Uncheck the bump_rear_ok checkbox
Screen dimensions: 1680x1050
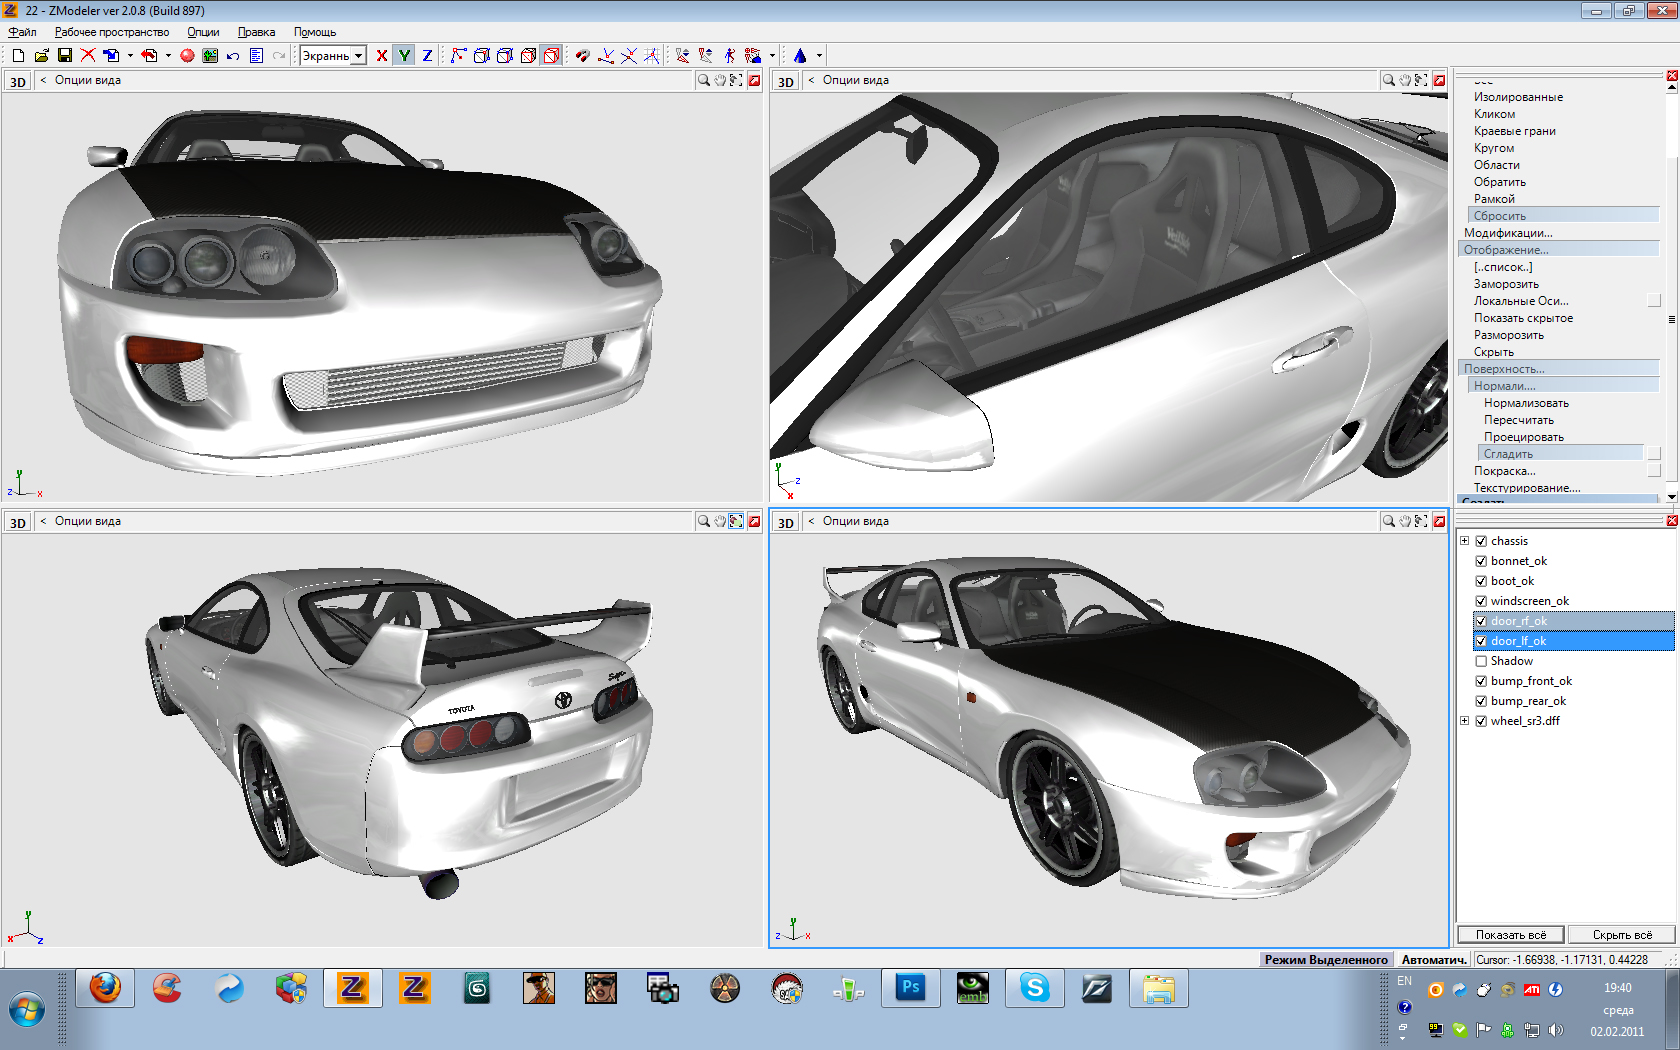pos(1481,701)
